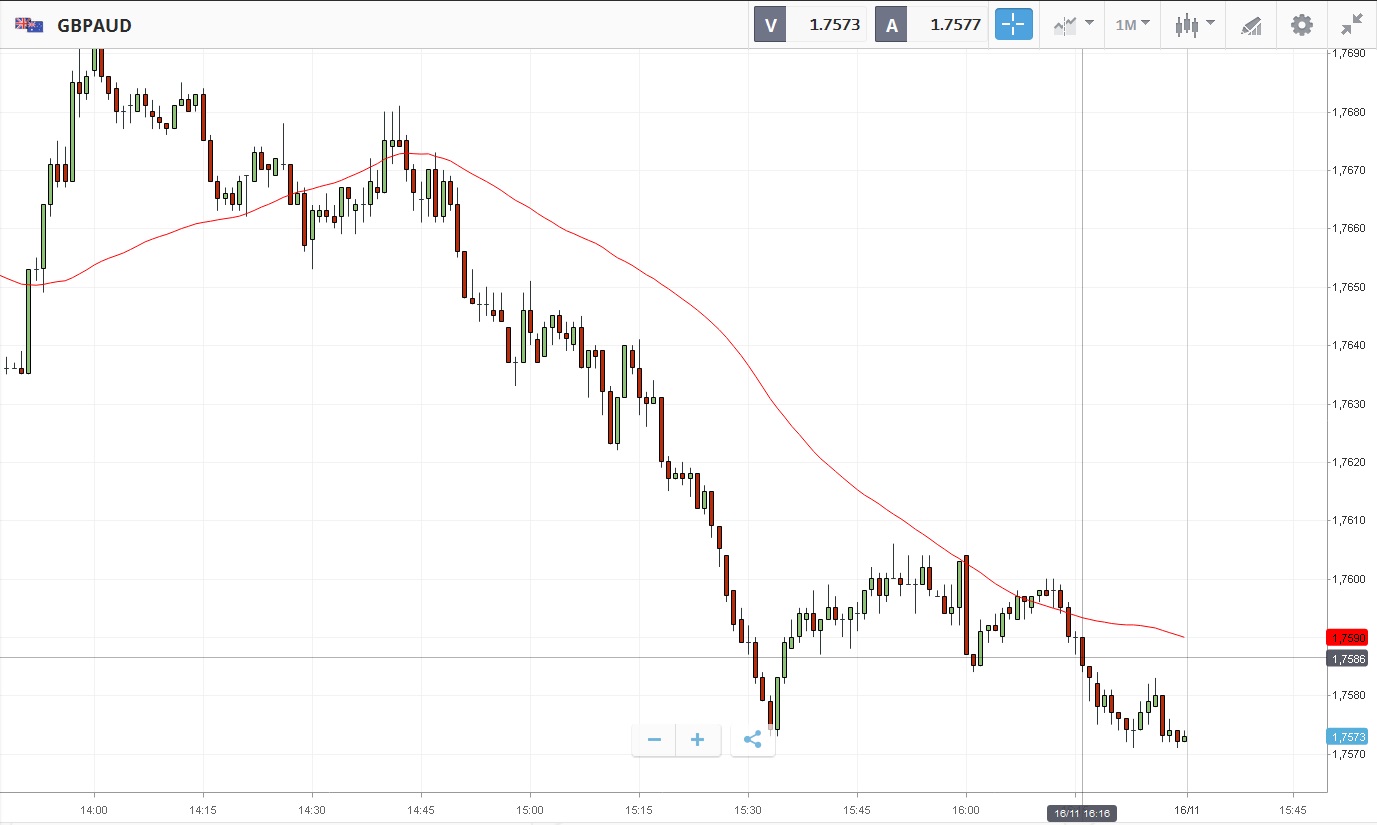Click the GBPAUD instrument name

click(x=94, y=25)
